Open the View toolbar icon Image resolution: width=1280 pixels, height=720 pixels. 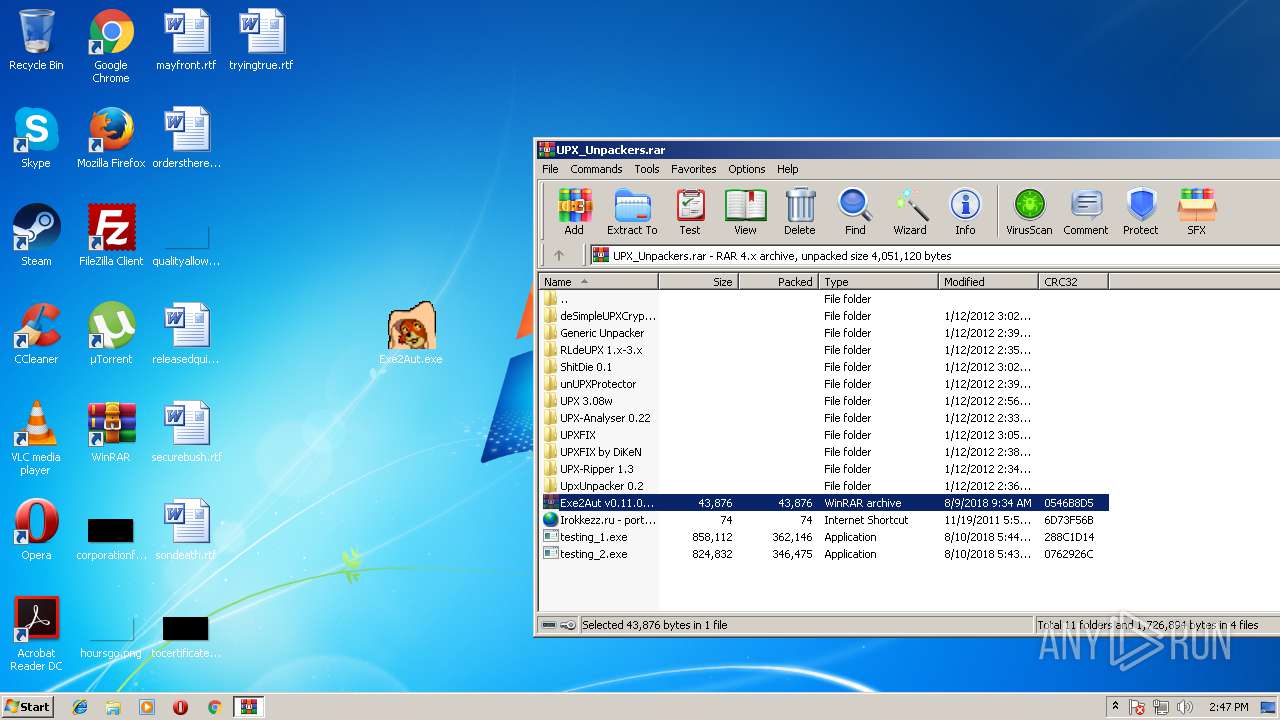pos(745,212)
